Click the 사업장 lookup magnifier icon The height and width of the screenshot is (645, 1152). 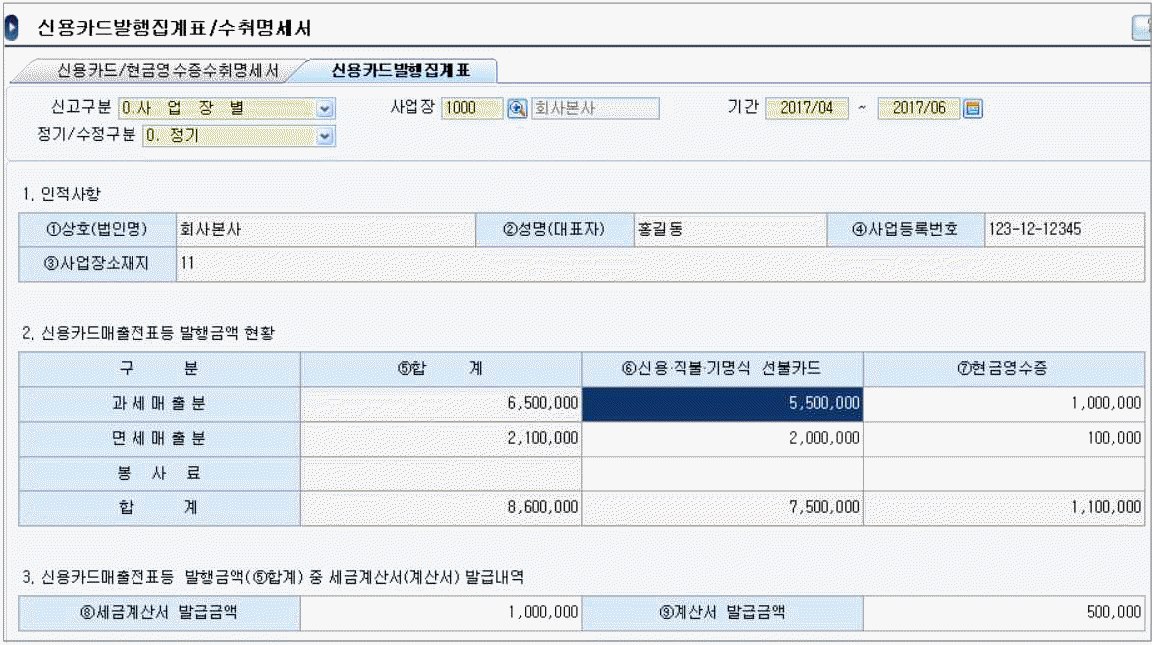[x=517, y=109]
